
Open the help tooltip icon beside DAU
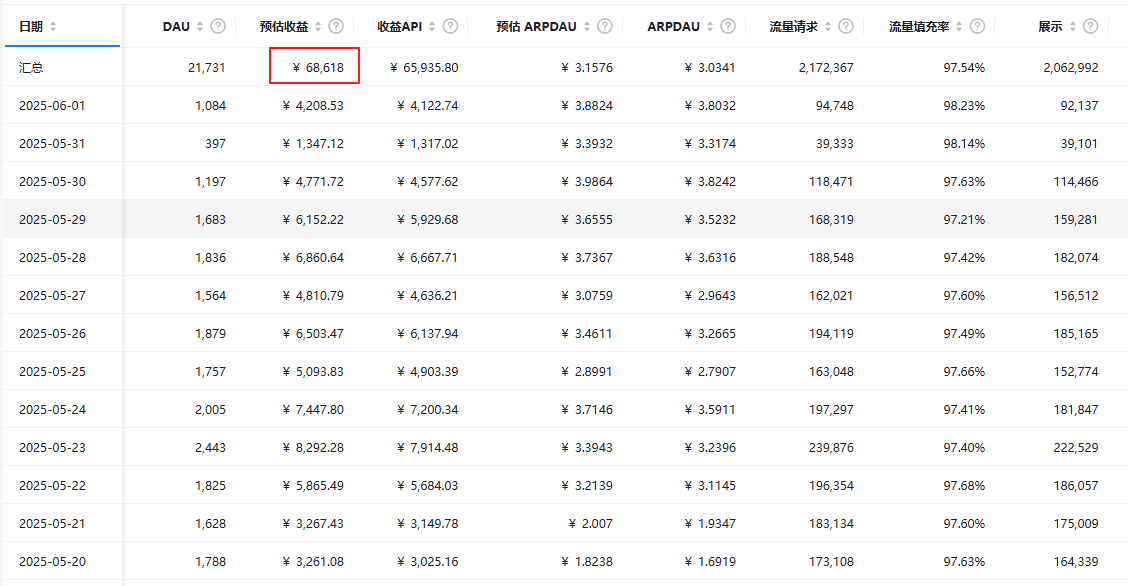coord(217,26)
